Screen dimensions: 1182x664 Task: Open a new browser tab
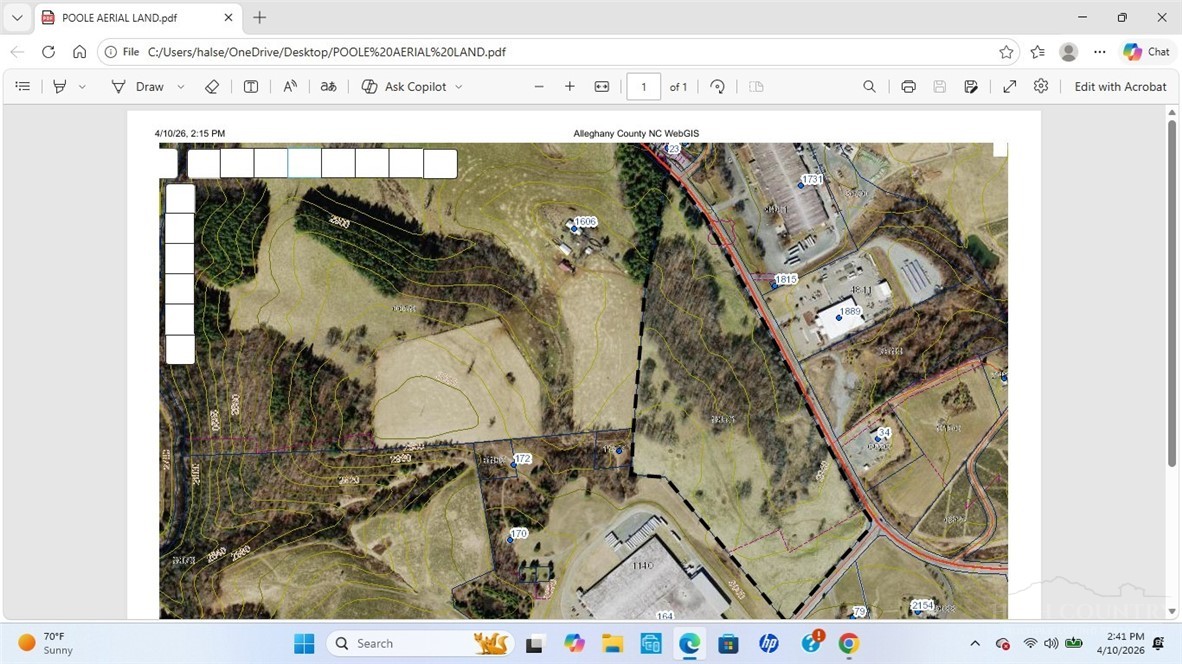(260, 18)
